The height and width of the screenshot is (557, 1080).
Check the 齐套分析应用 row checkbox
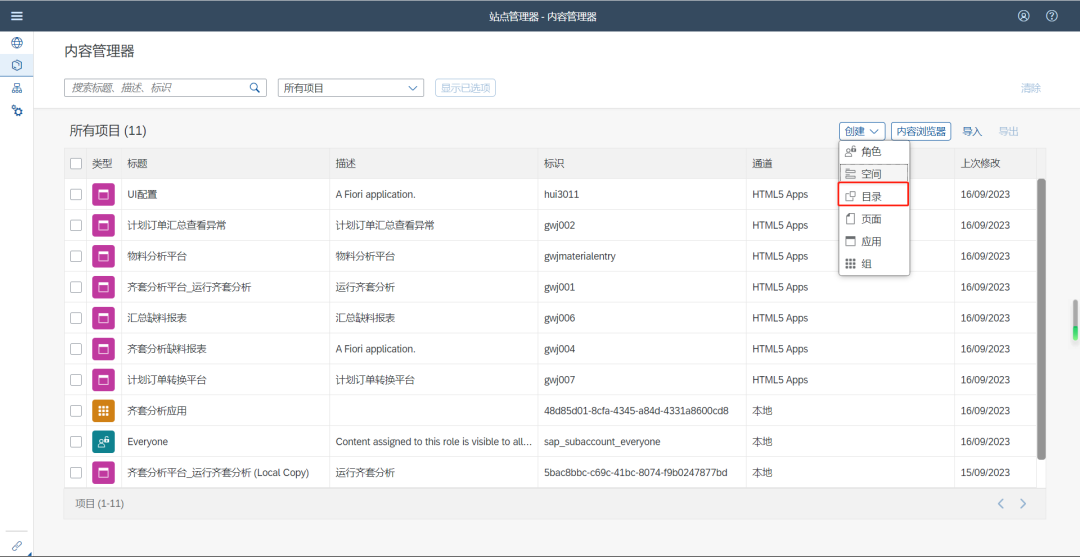[x=76, y=411]
